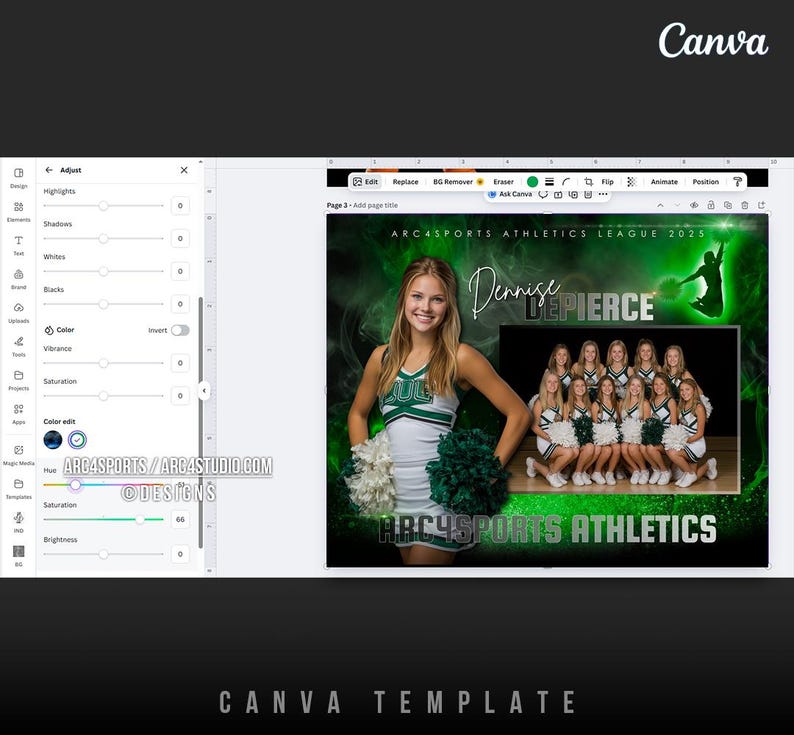794x735 pixels.
Task: Open the border style lines icon
Action: pyautogui.click(x=549, y=182)
